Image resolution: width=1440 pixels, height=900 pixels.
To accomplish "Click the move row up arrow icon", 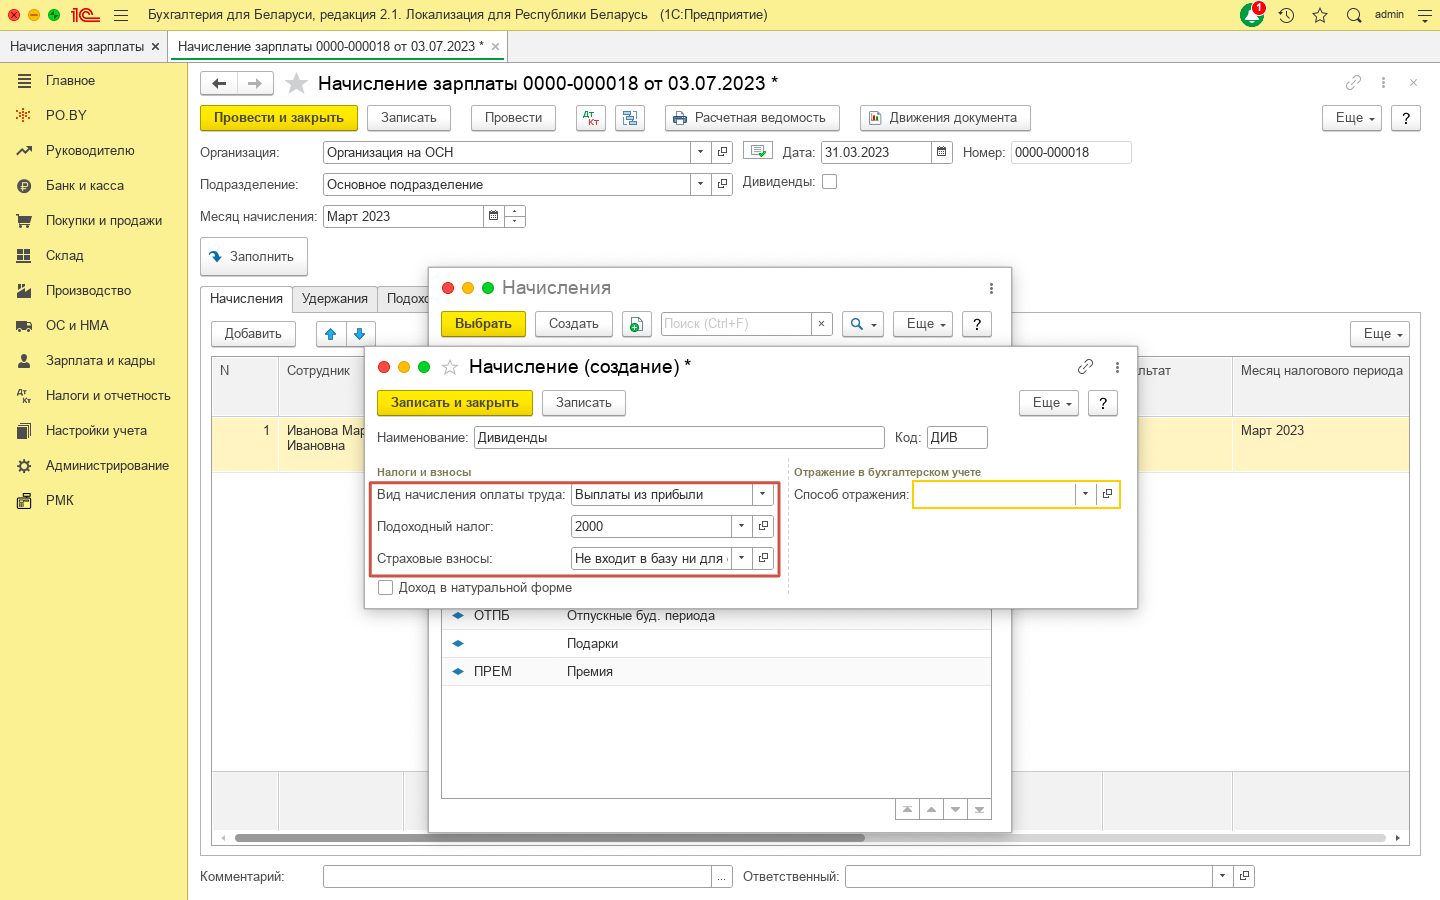I will [x=331, y=334].
